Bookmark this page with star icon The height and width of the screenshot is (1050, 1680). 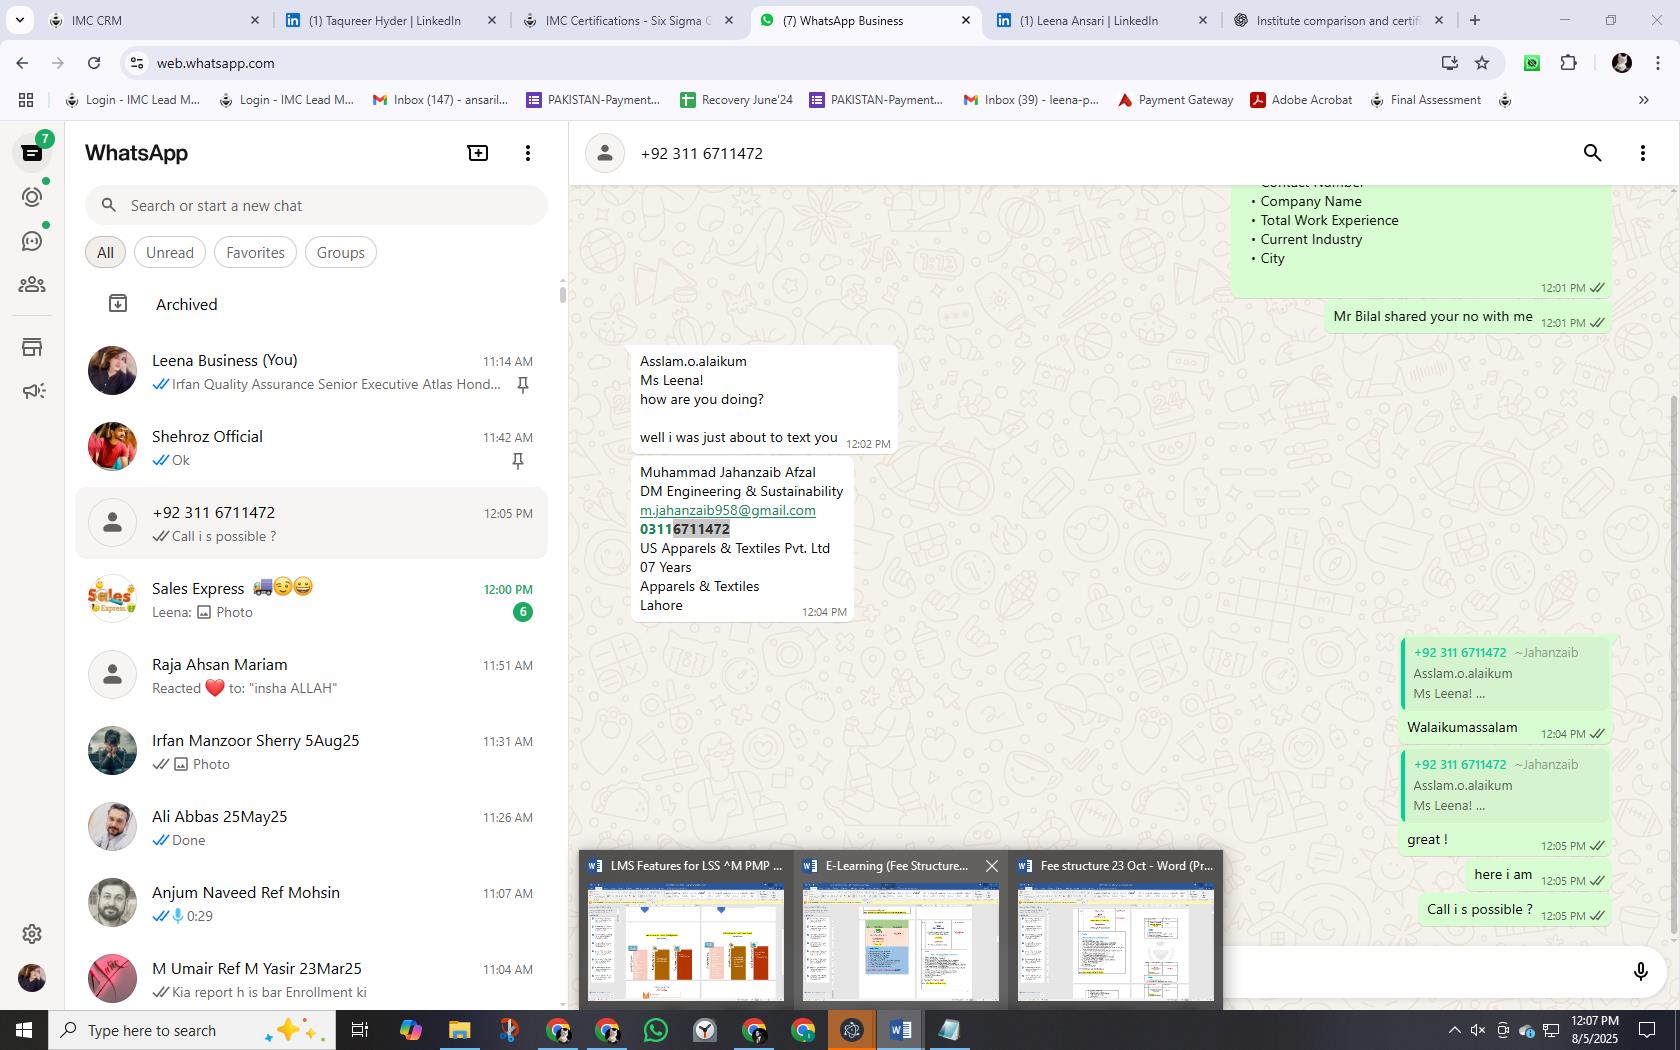tap(1482, 63)
